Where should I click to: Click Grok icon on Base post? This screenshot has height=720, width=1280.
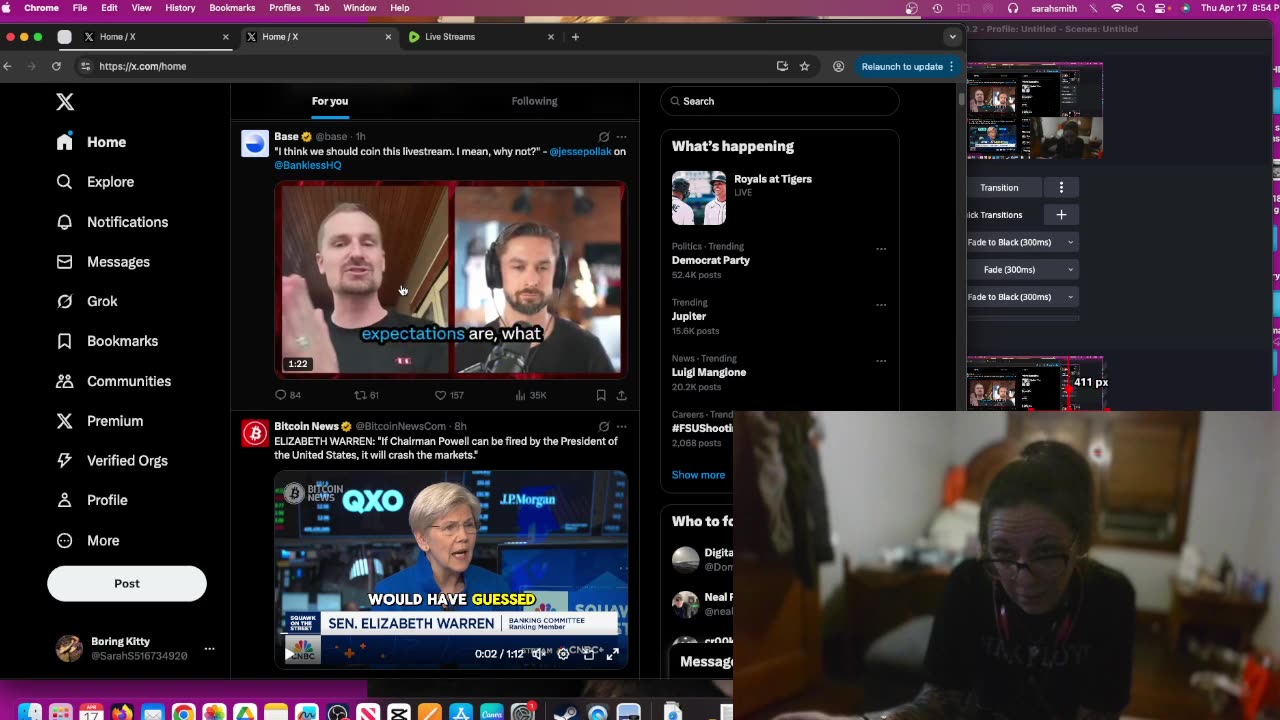point(604,137)
